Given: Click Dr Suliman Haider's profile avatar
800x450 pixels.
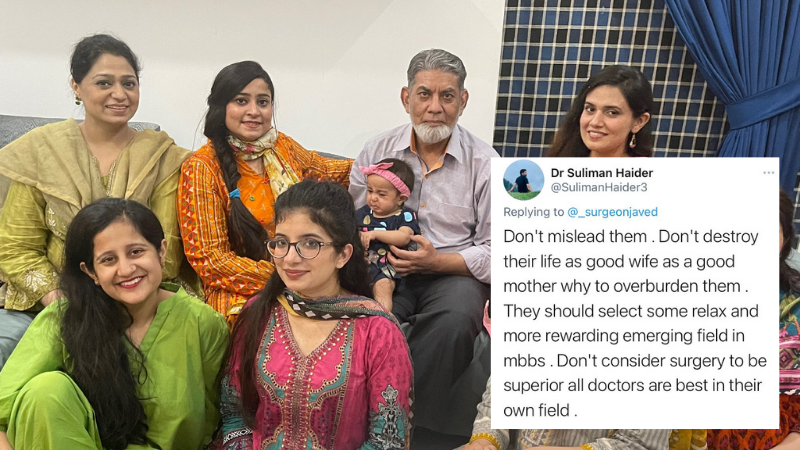Looking at the screenshot, I should pyautogui.click(x=523, y=180).
